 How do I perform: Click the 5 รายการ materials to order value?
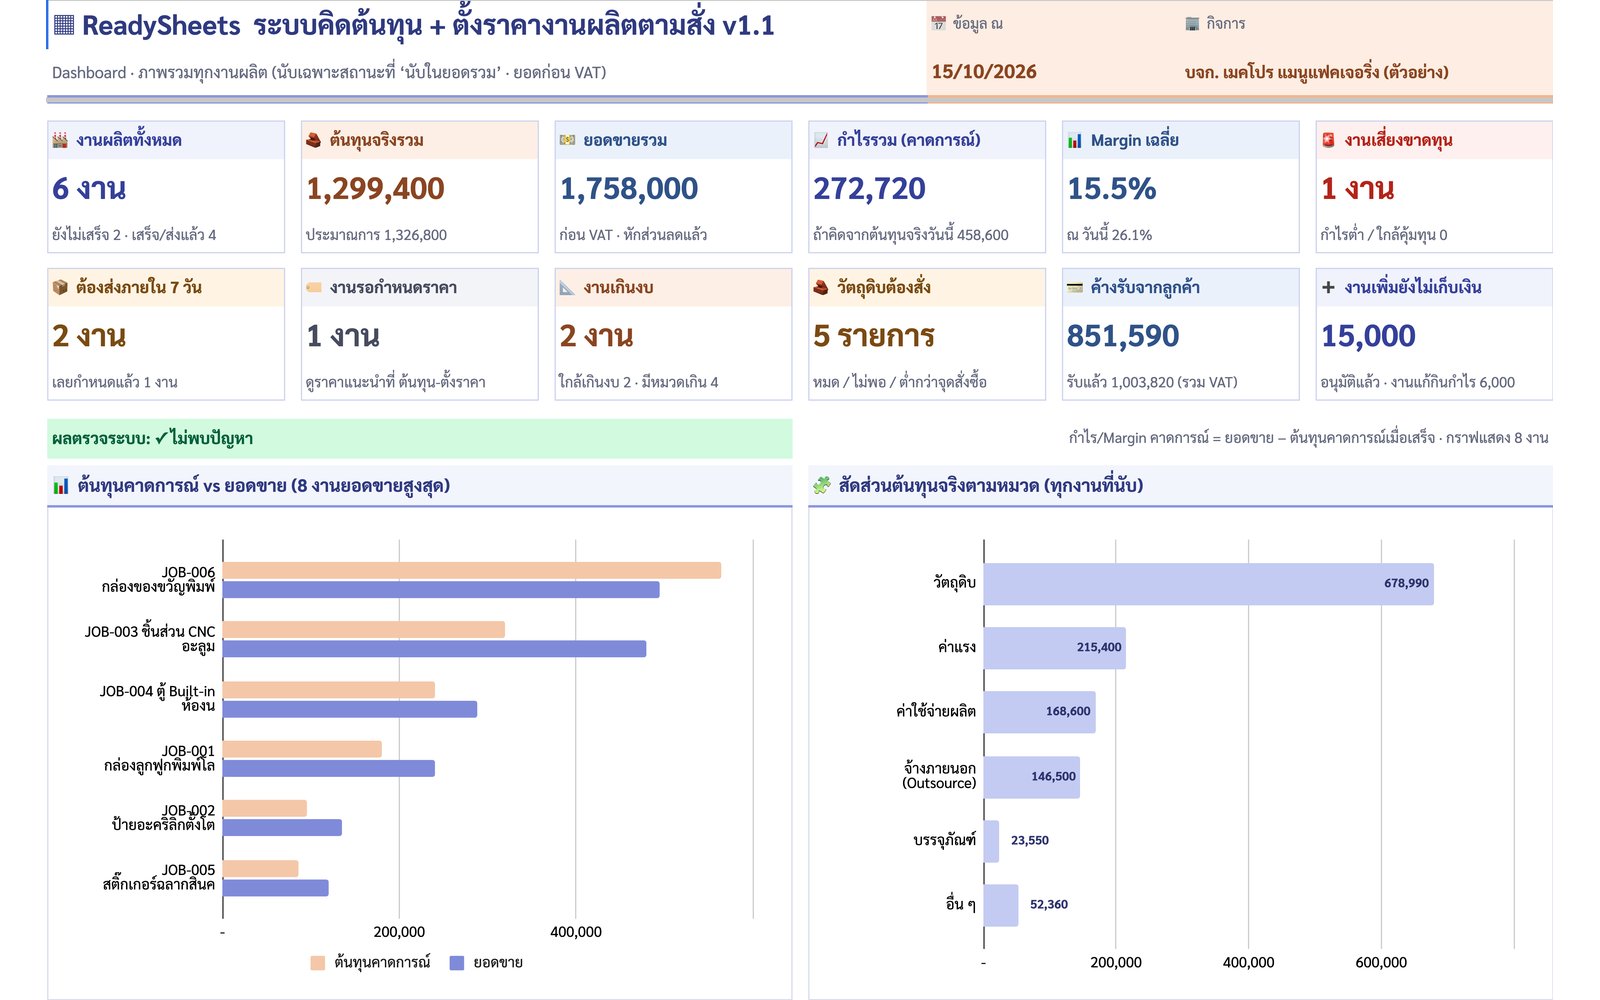pos(874,335)
